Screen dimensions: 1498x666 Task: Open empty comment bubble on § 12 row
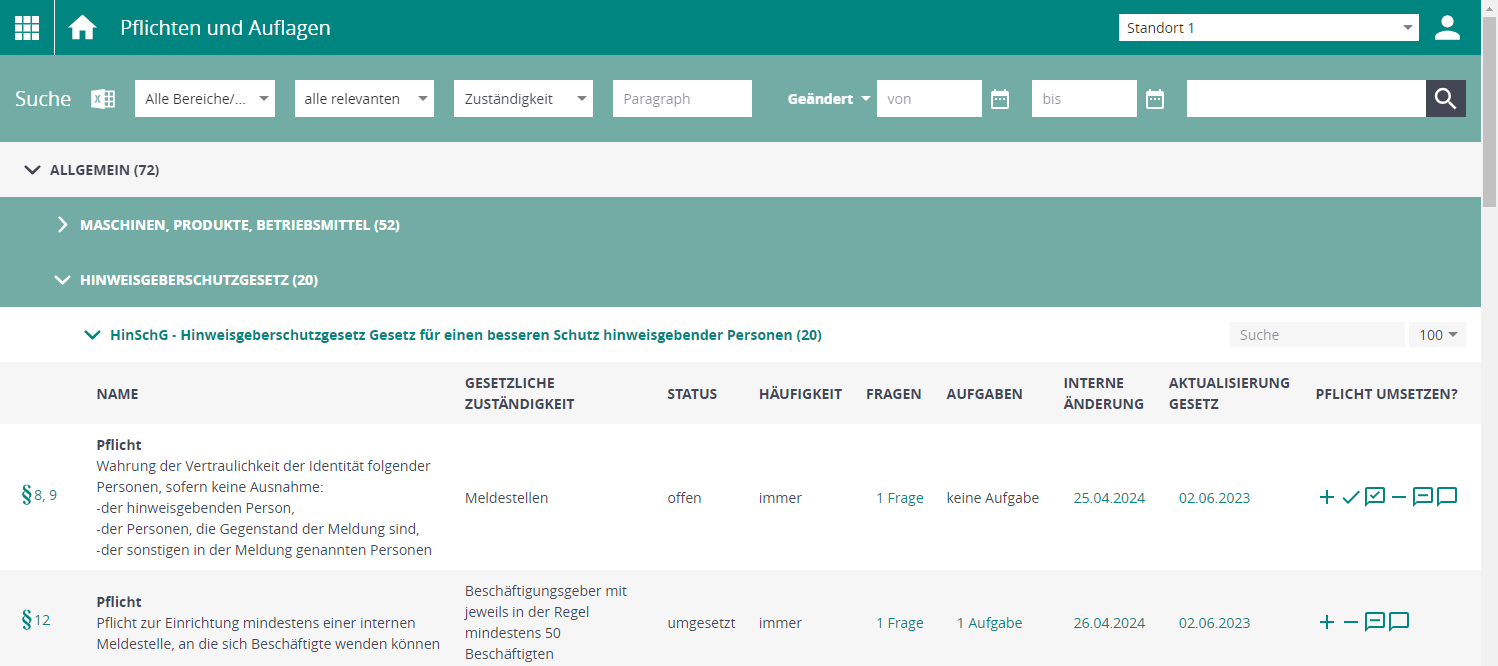(1399, 622)
